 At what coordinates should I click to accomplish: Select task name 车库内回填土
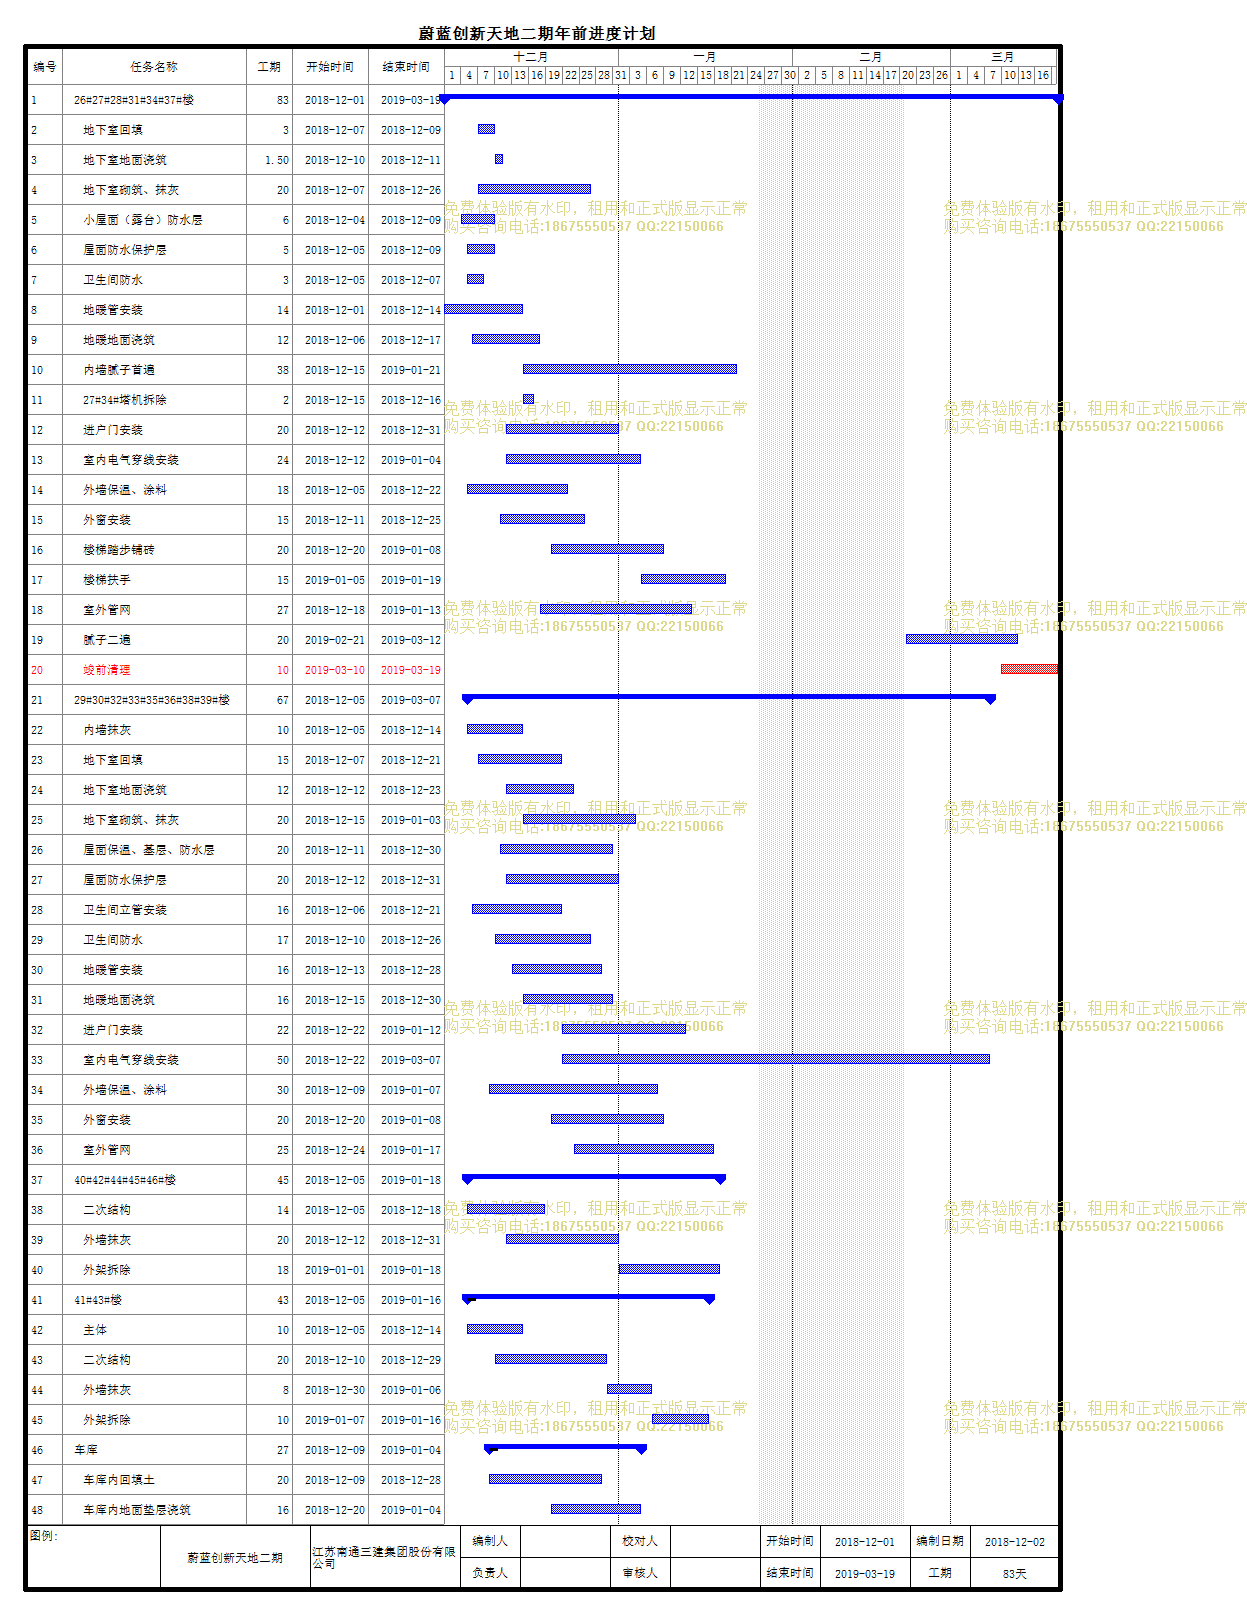click(x=119, y=1480)
